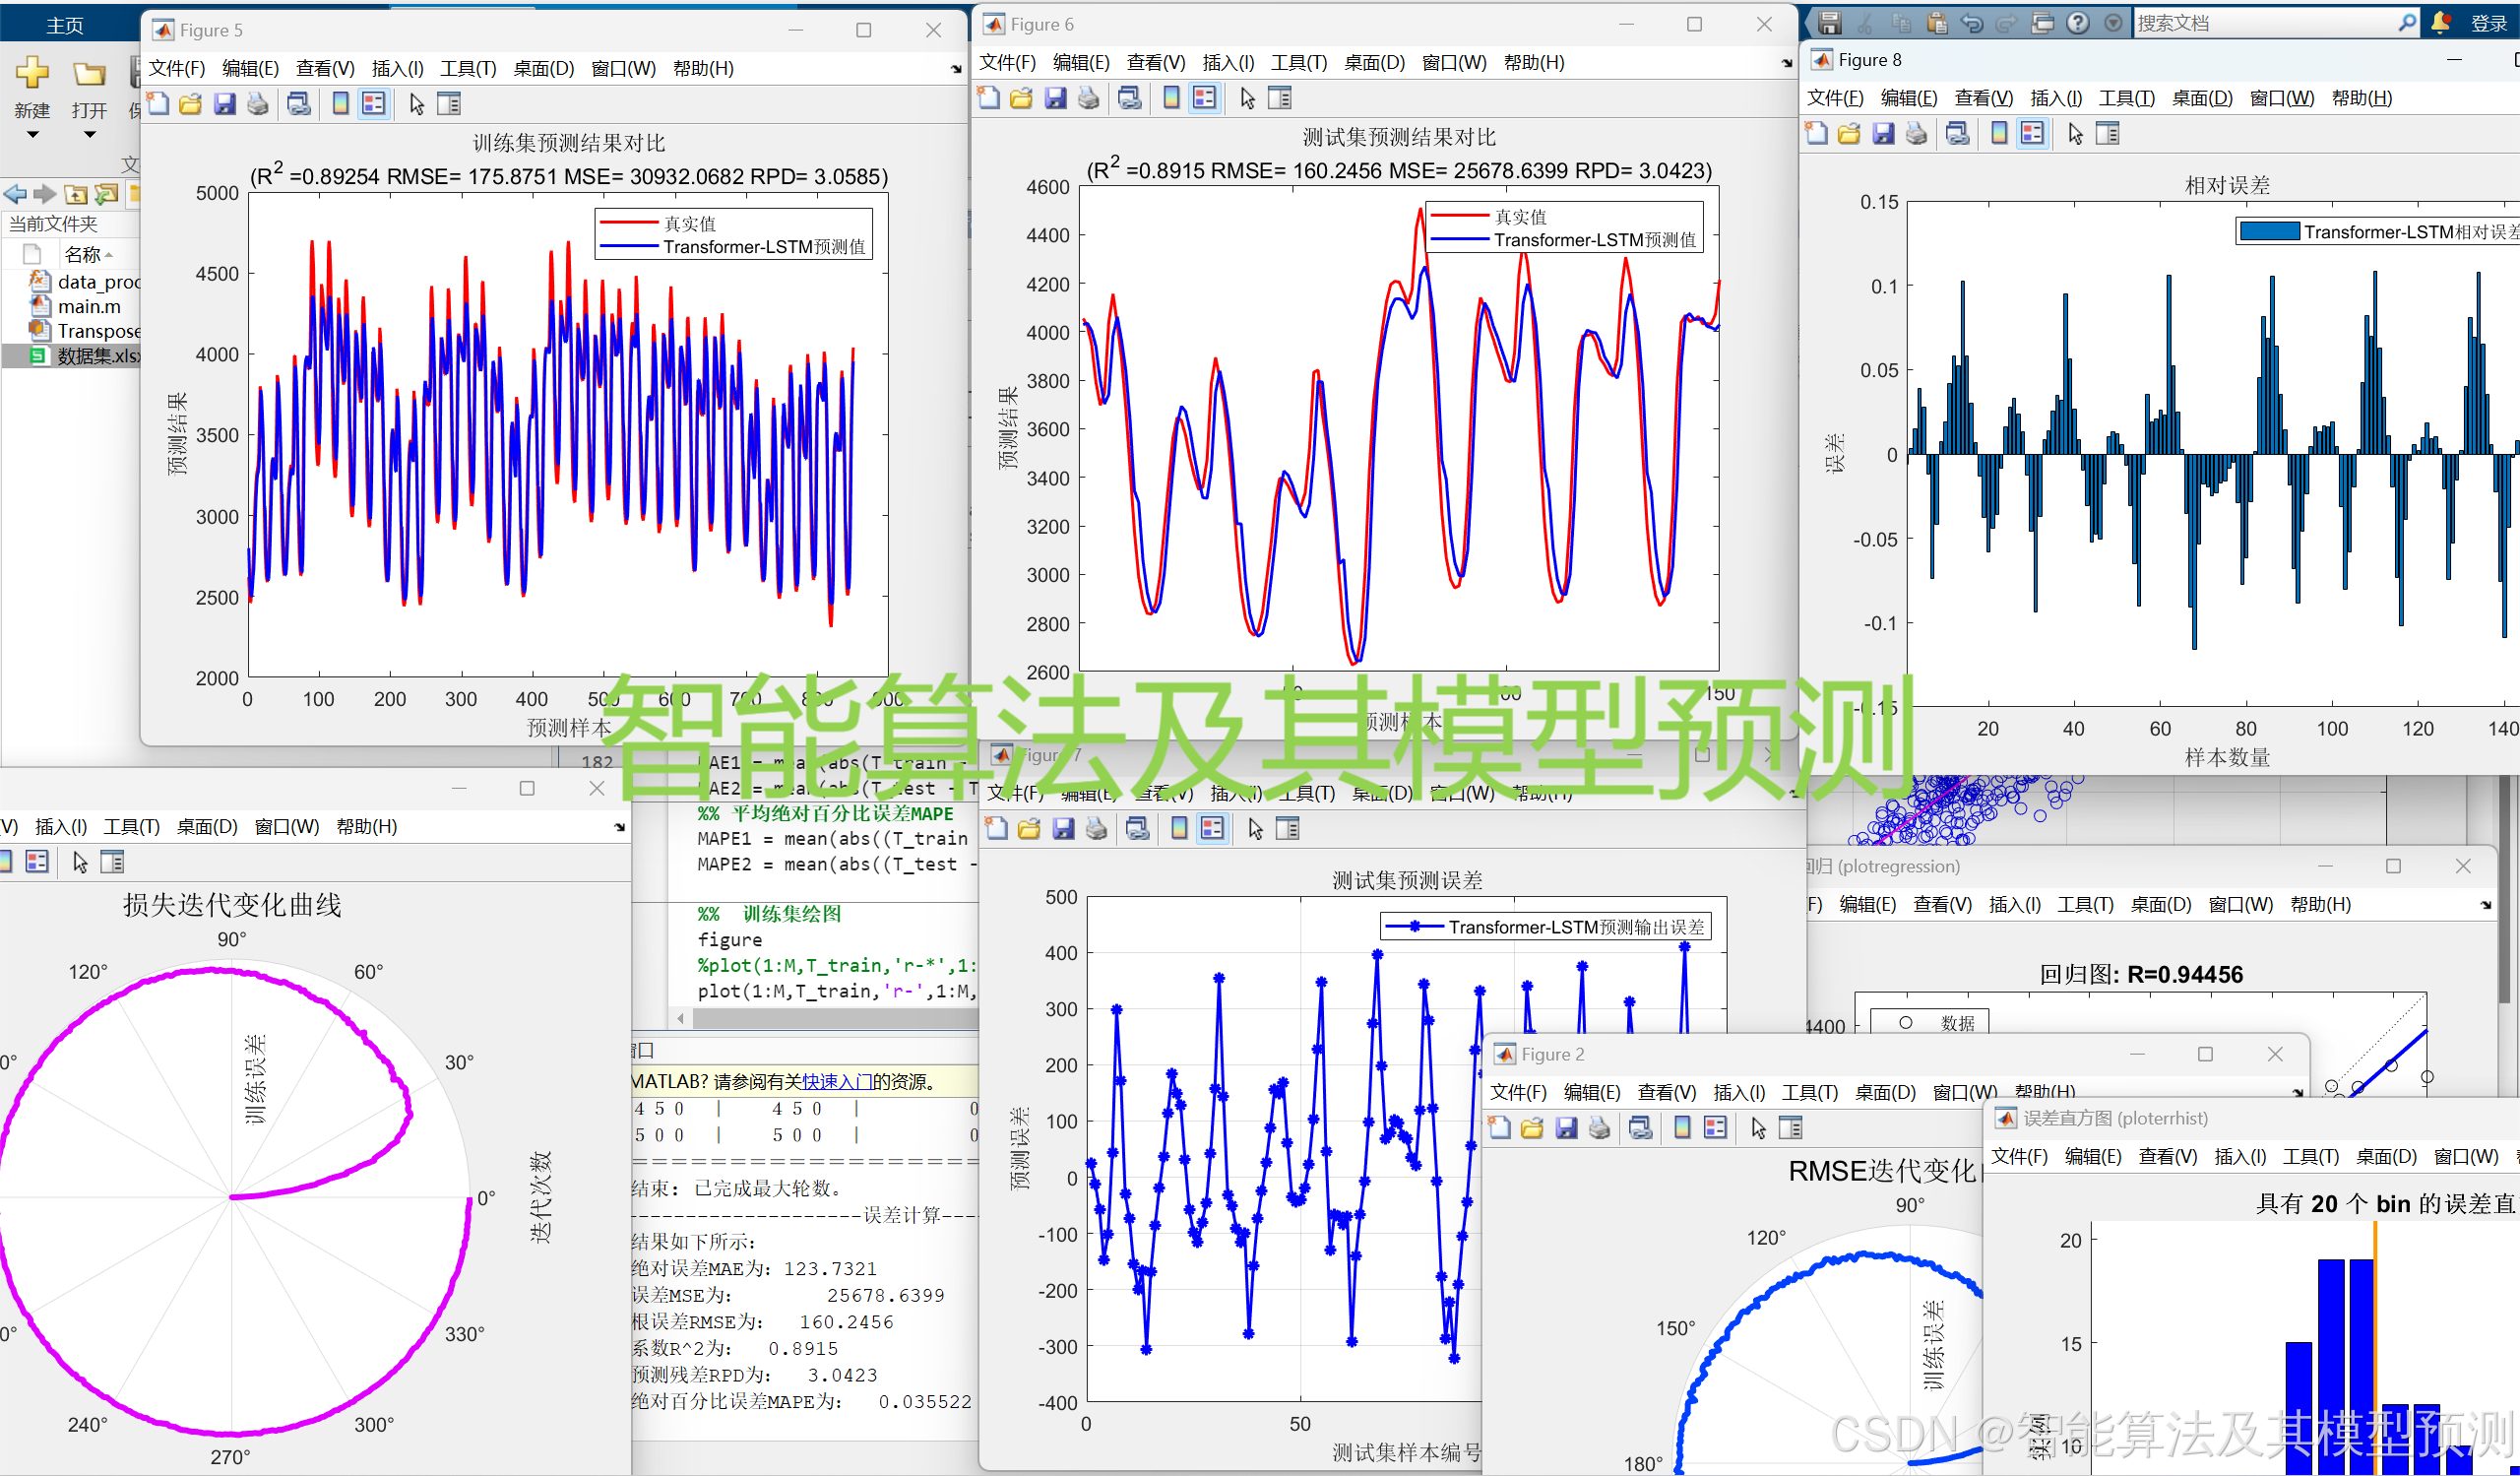Click the undo icon in the main toolbar
The width and height of the screenshot is (2520, 1476).
(1972, 22)
